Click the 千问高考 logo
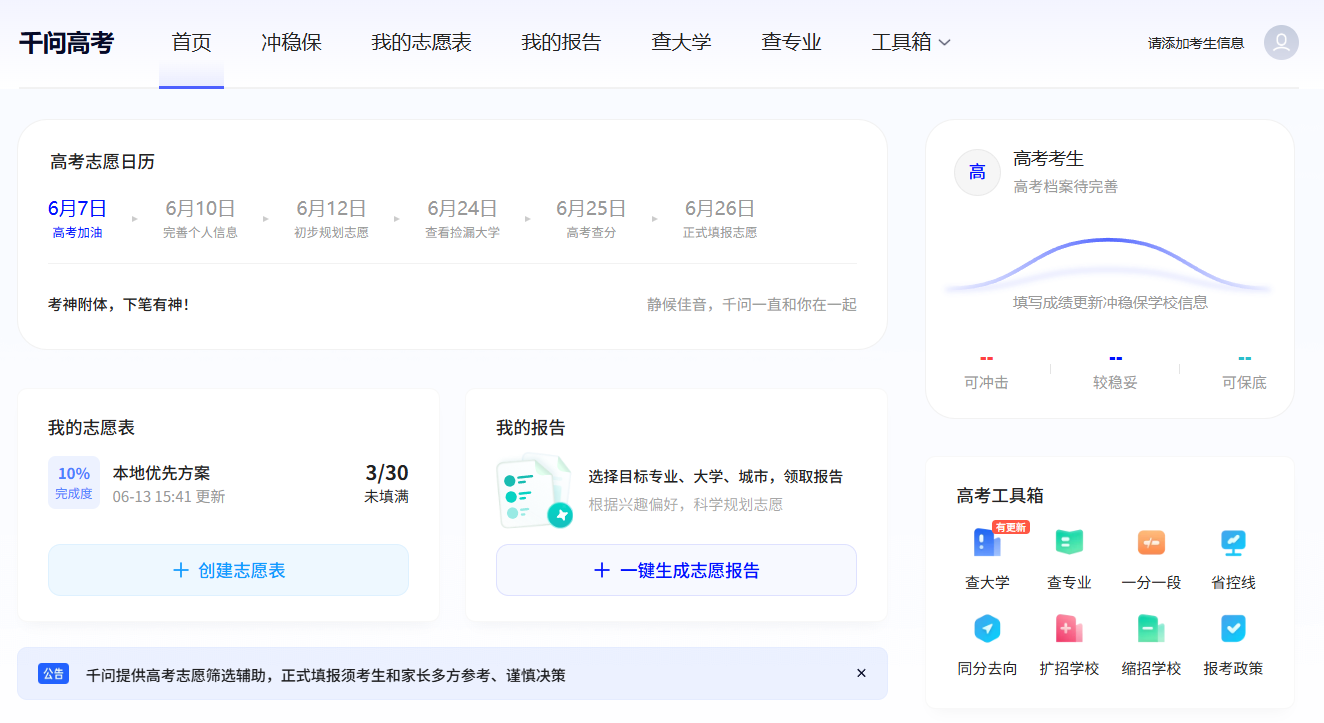Screen dimensions: 1324x723 tap(66, 43)
